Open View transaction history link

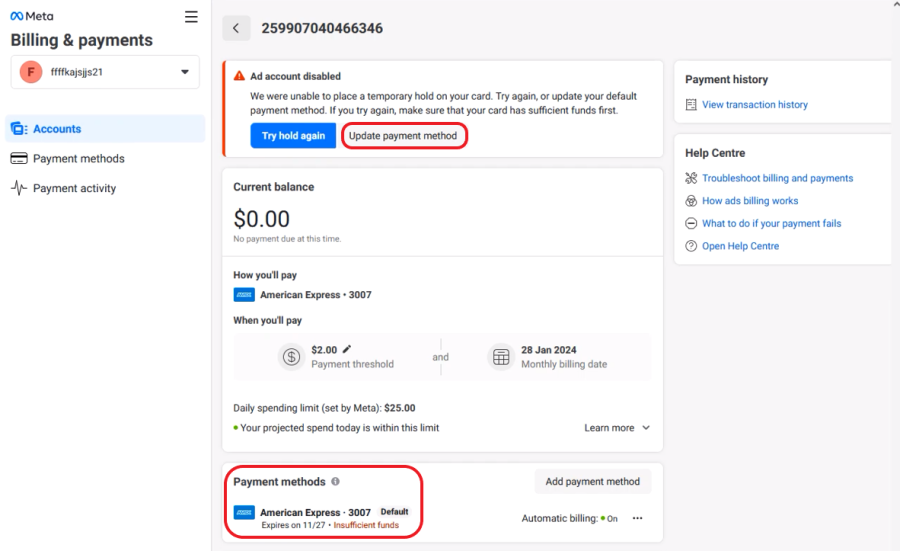(754, 105)
